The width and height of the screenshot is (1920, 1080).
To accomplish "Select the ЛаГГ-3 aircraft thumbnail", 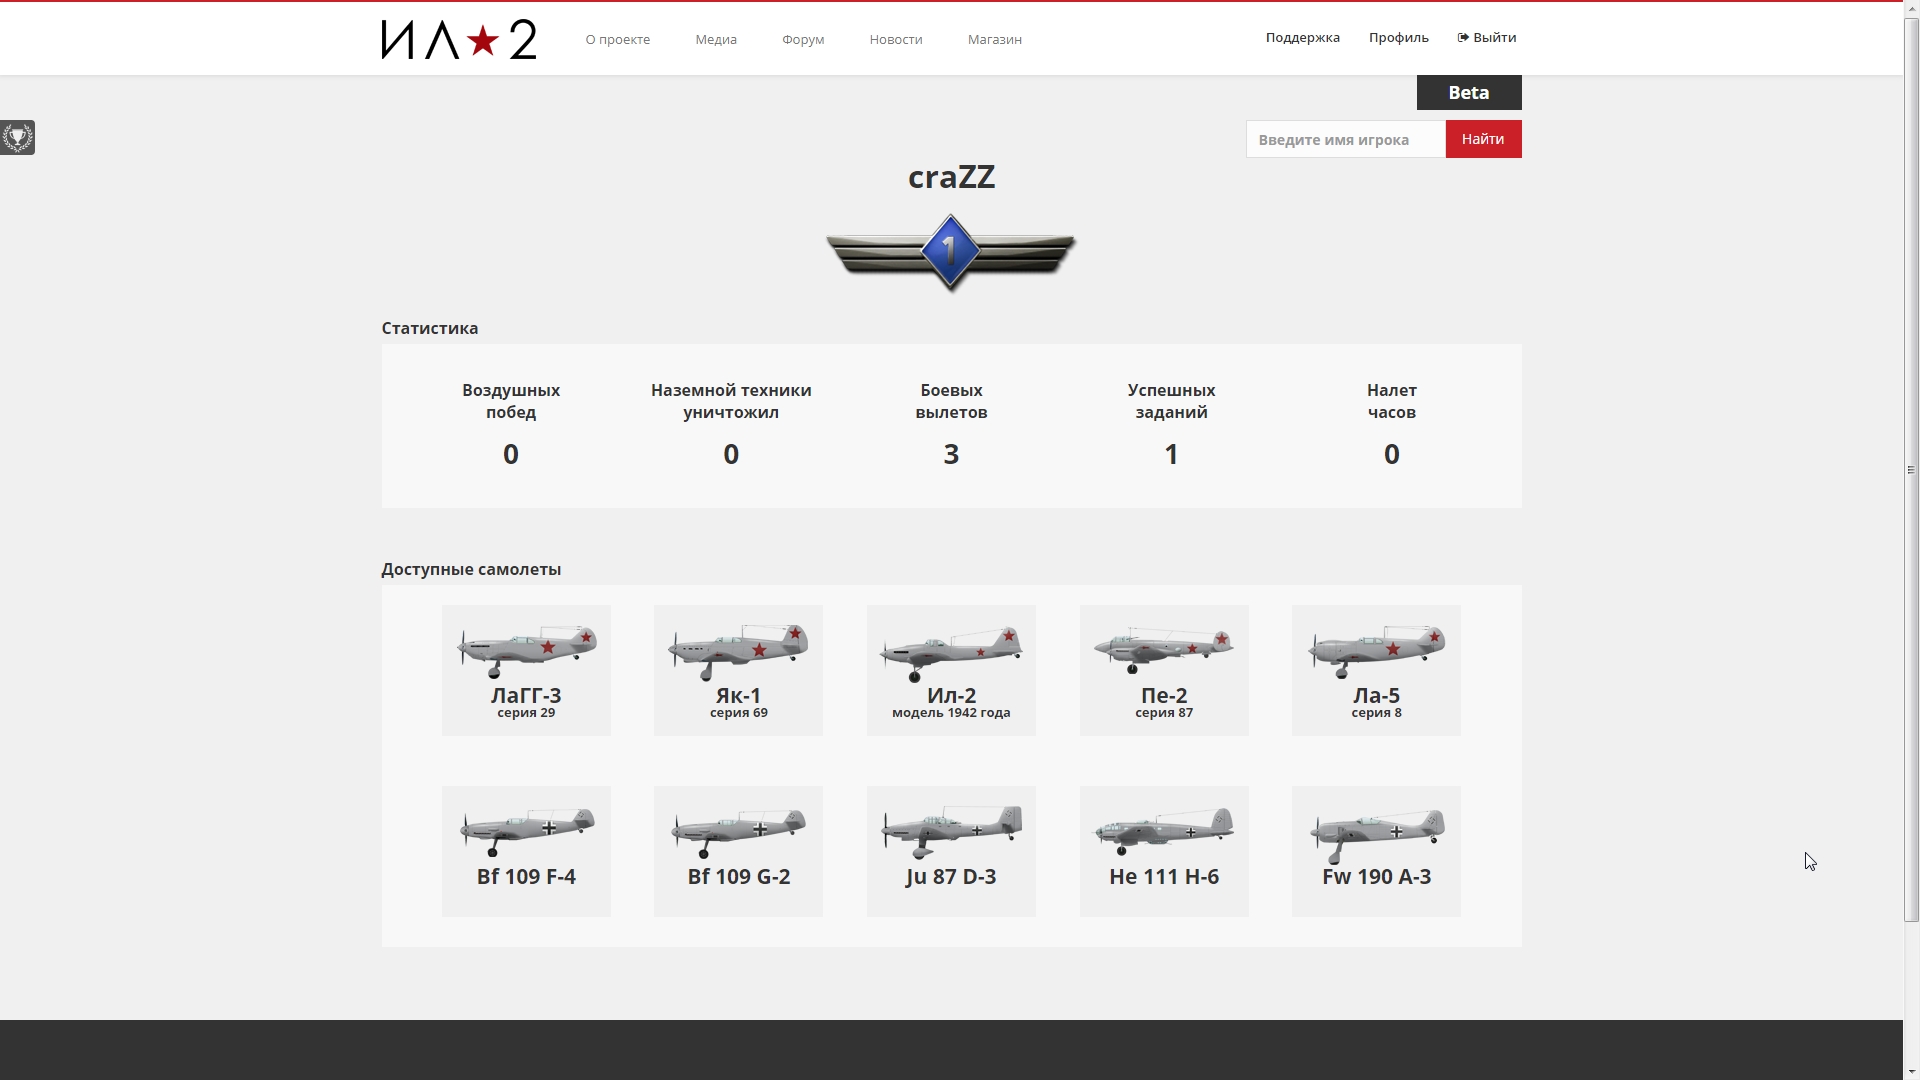I will point(526,670).
